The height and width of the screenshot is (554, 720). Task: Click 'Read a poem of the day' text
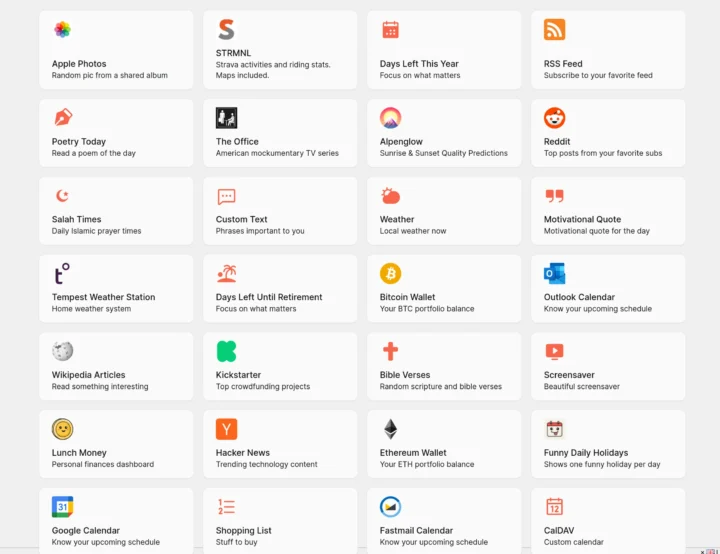(94, 153)
